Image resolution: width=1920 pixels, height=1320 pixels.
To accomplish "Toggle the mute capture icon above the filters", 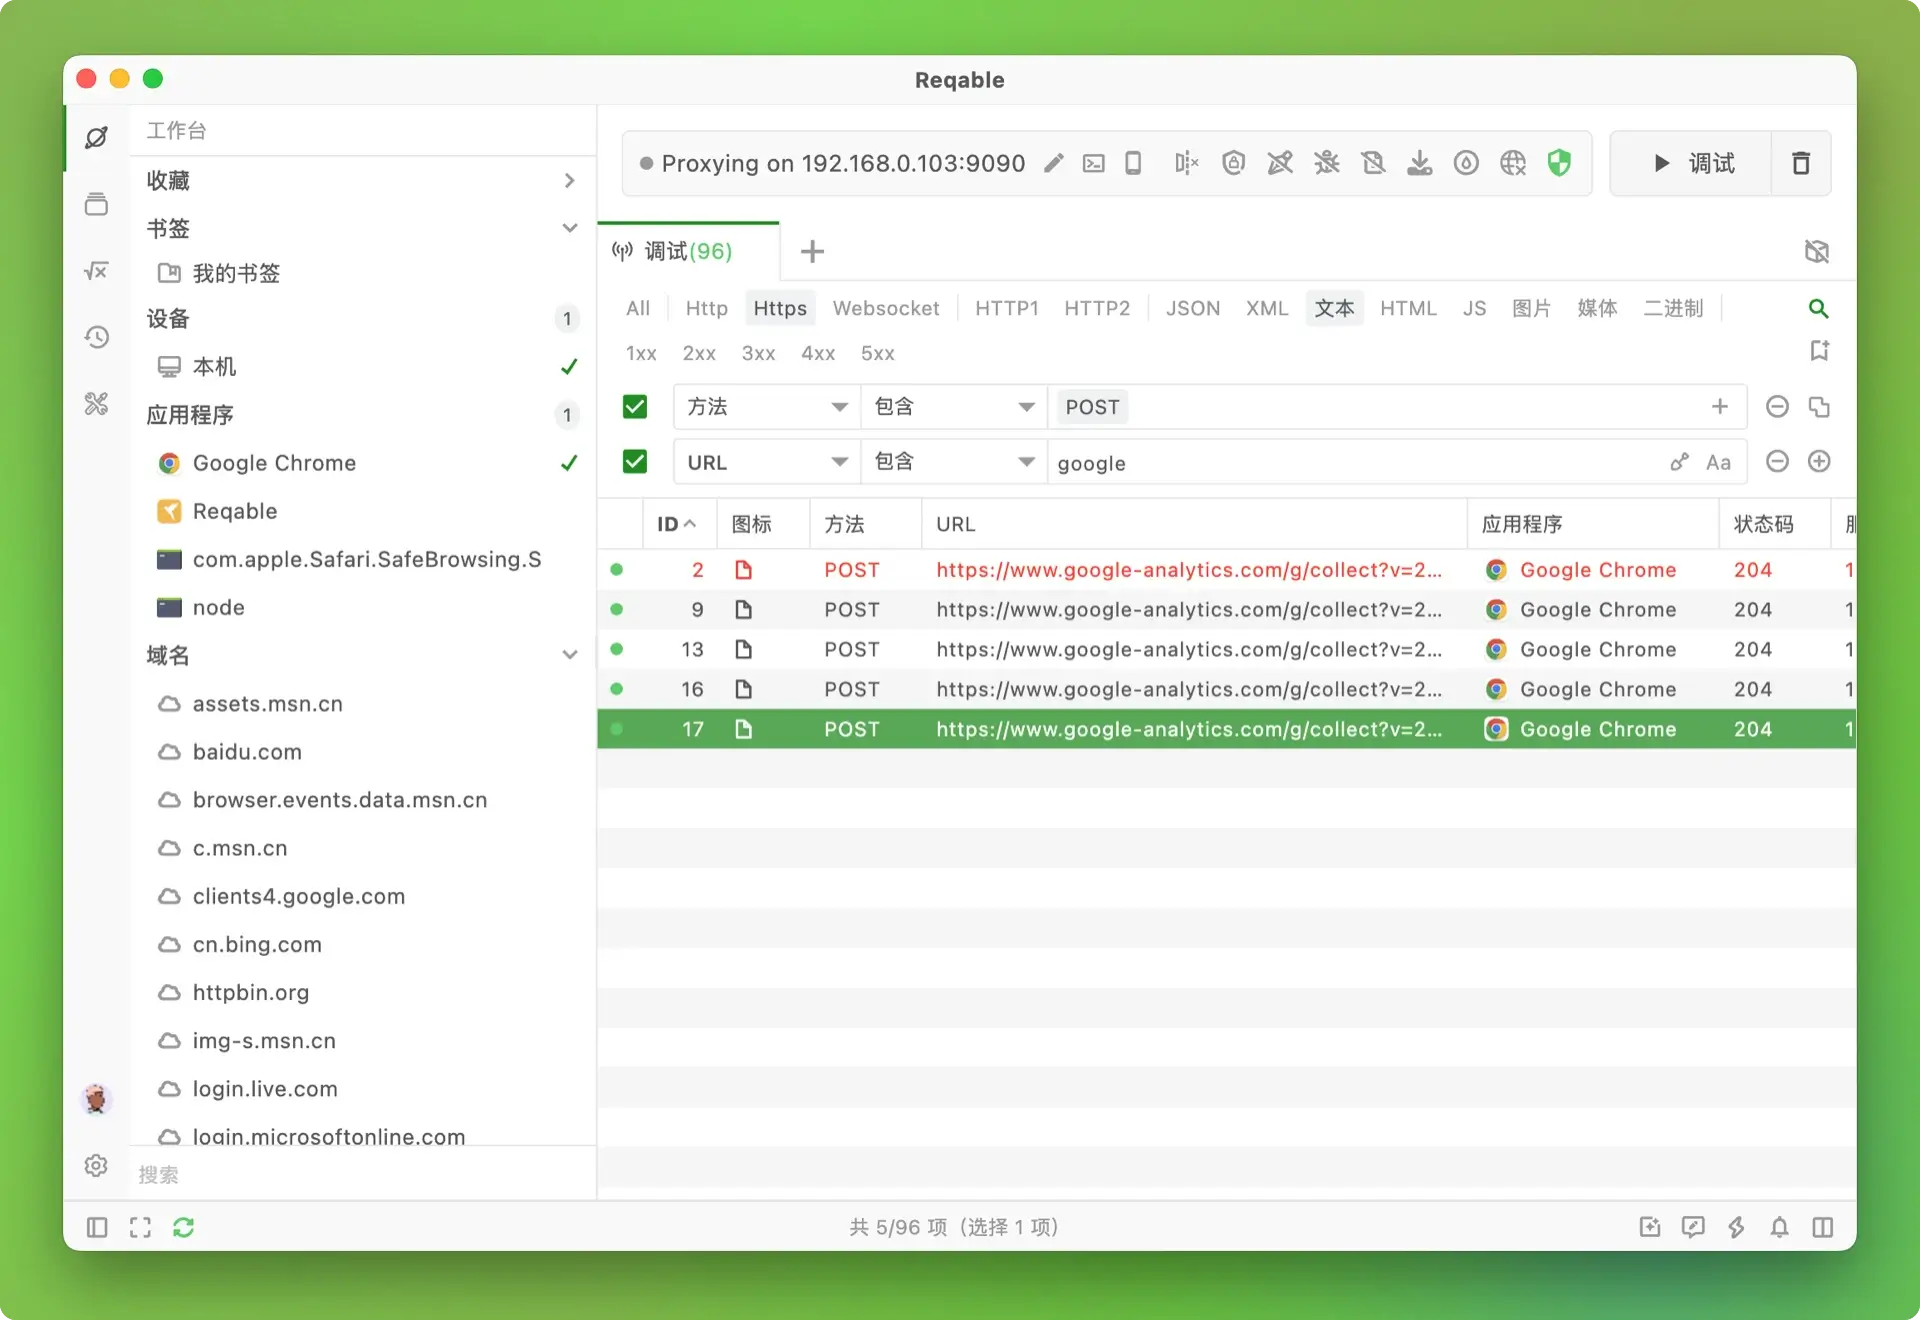I will point(1816,251).
